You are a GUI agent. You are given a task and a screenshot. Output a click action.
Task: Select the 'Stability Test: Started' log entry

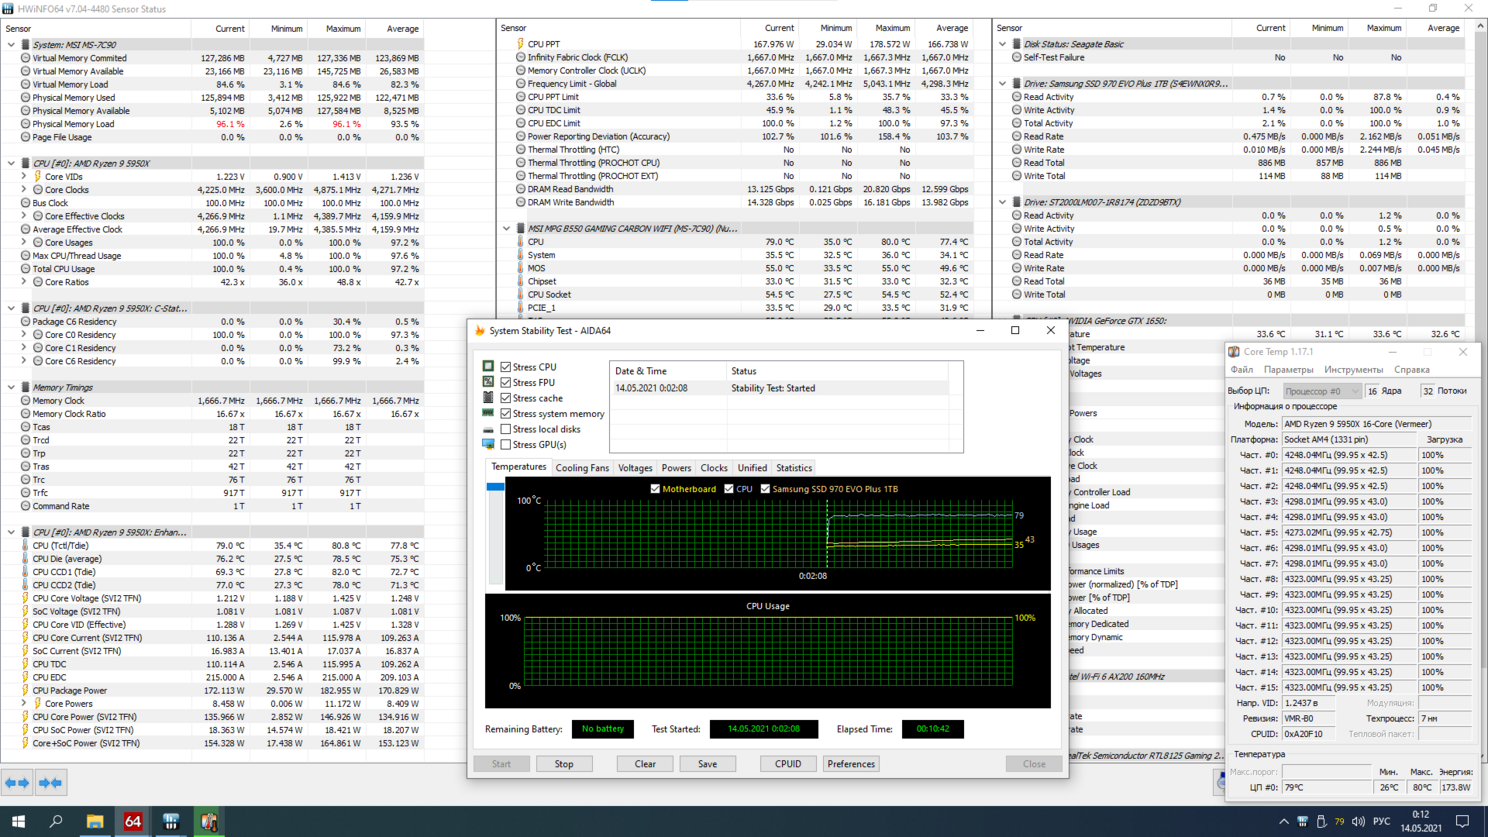[772, 388]
